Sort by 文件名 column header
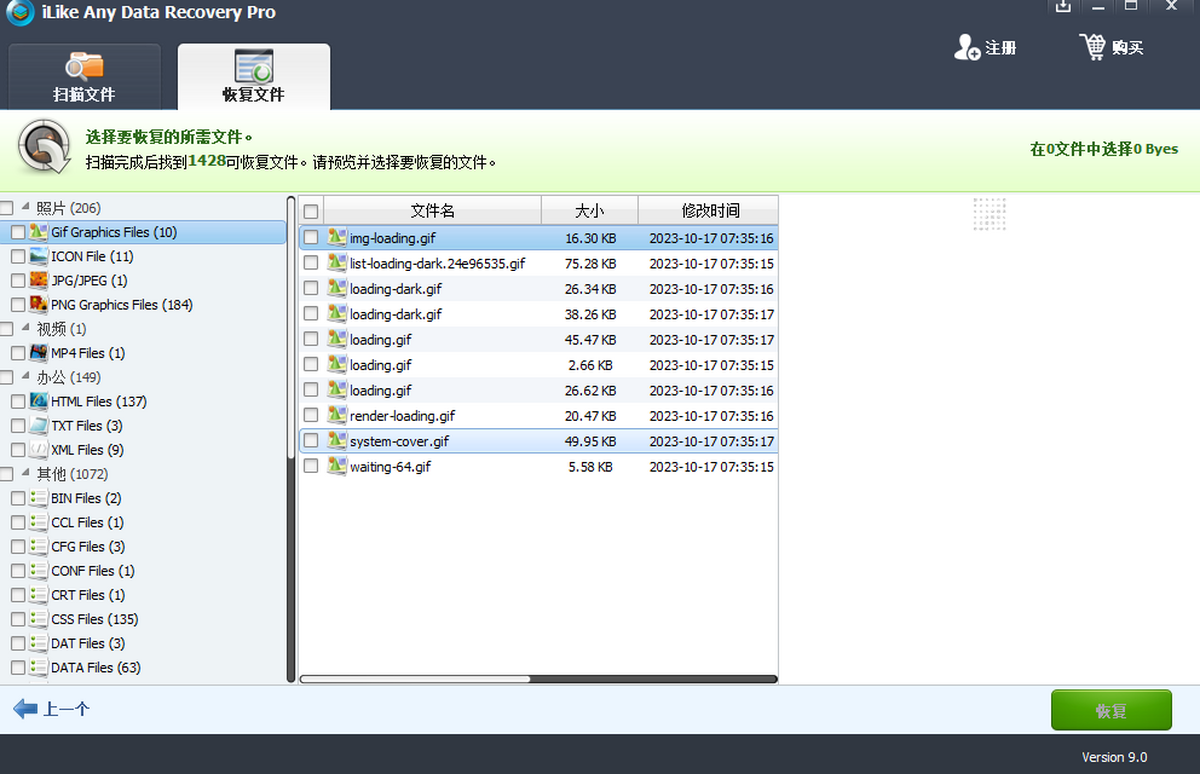 click(x=432, y=211)
